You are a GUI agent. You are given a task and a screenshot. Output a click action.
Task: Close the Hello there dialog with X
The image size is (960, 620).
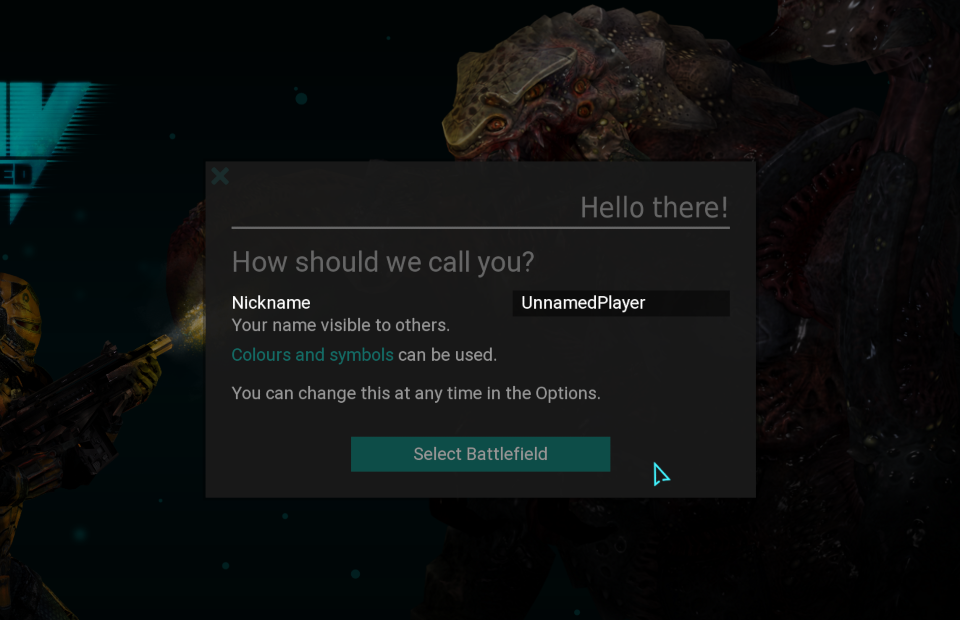(220, 177)
